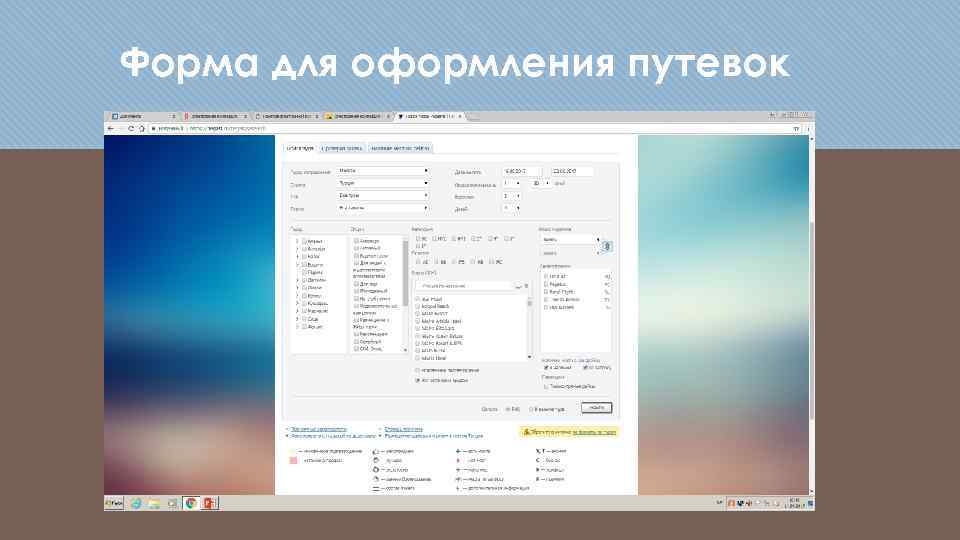Switch to PowerPoint in the taskbar
Viewport: 960px width, 540px height.
[209, 503]
